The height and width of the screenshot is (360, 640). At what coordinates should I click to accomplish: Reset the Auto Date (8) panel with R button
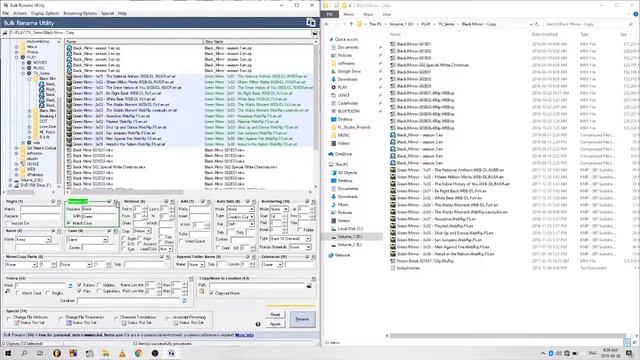click(x=254, y=202)
